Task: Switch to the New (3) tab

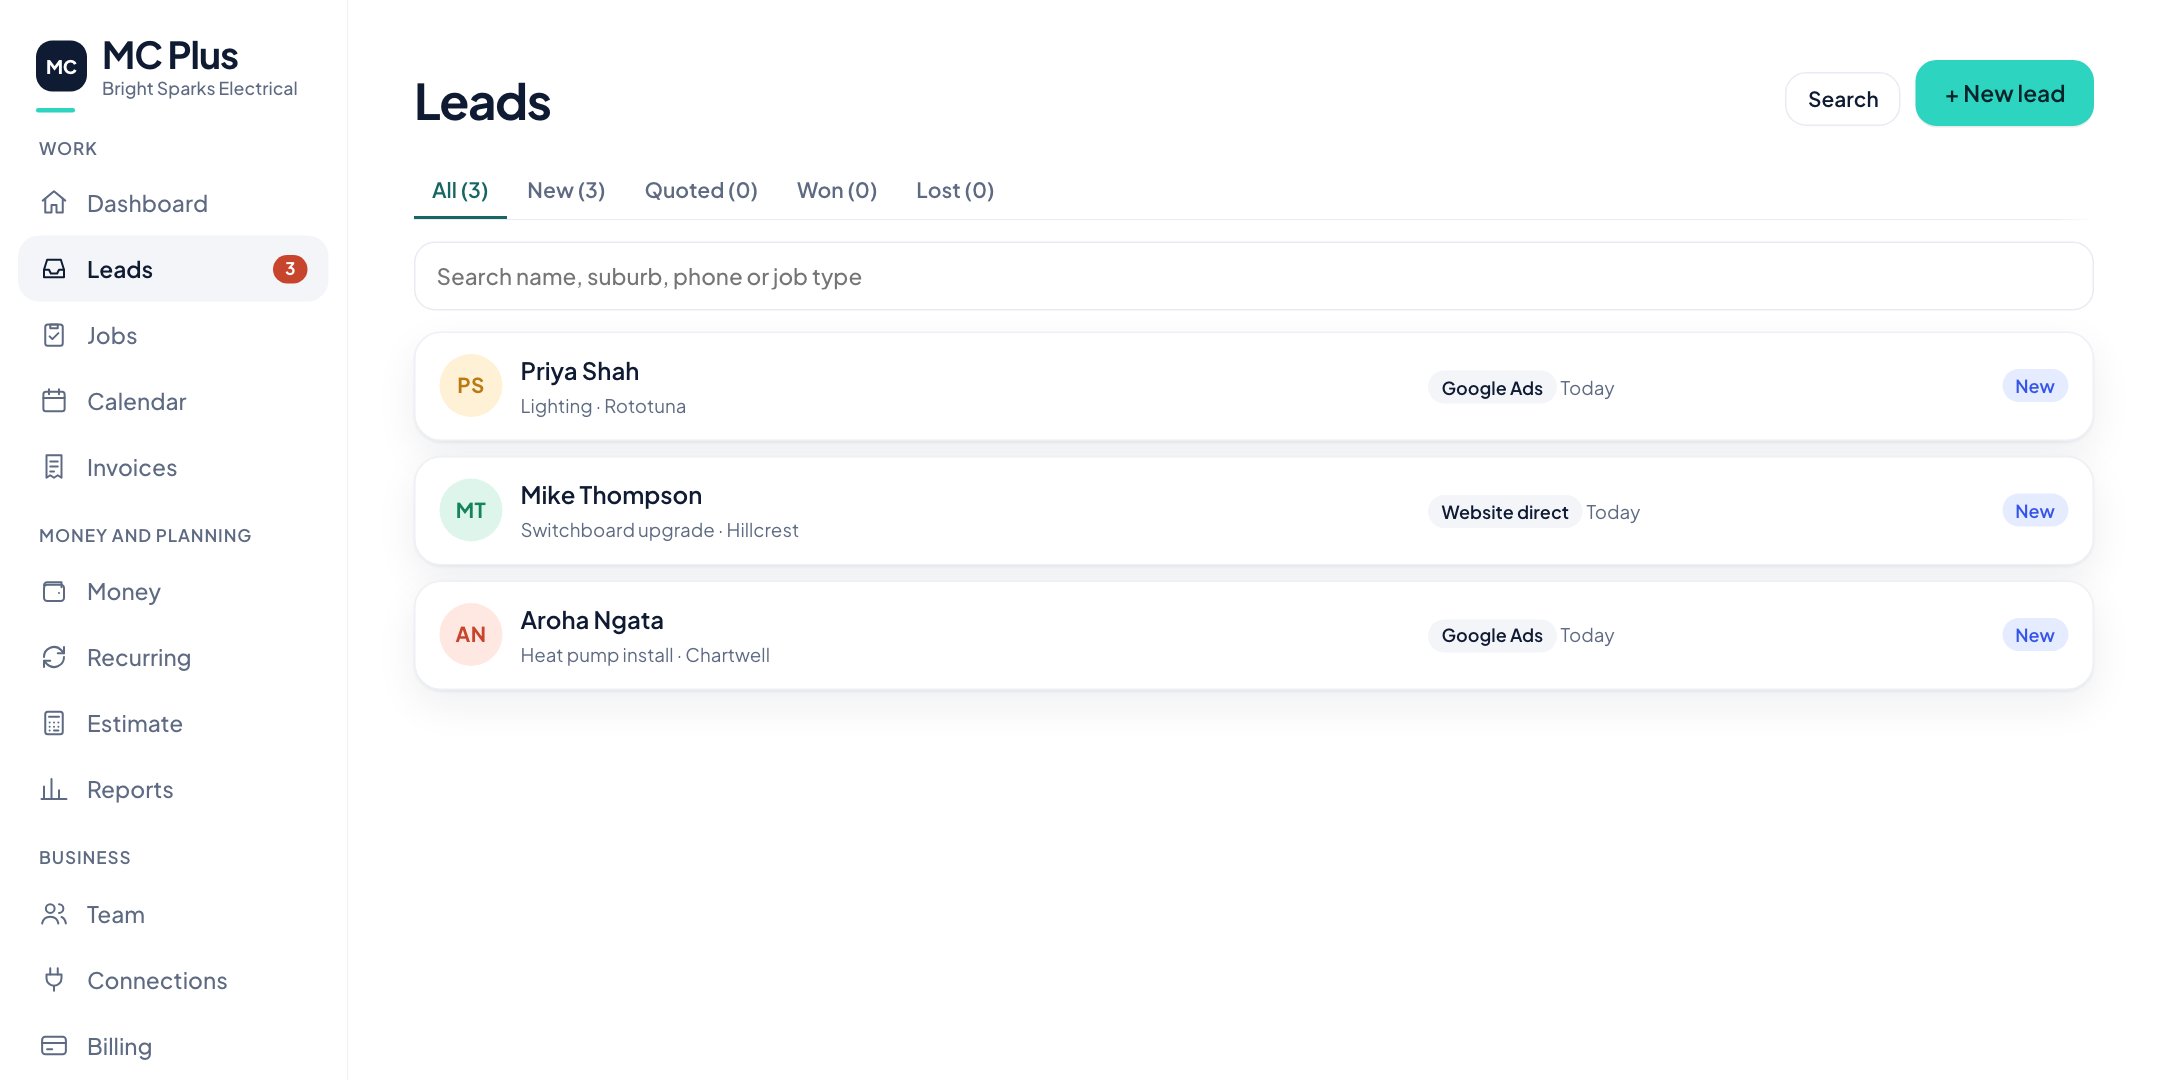Action: (x=566, y=190)
